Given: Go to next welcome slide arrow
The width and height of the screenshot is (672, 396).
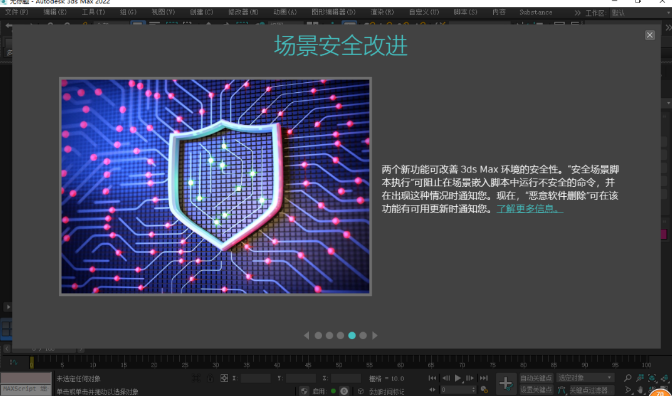Looking at the screenshot, I should tap(375, 335).
